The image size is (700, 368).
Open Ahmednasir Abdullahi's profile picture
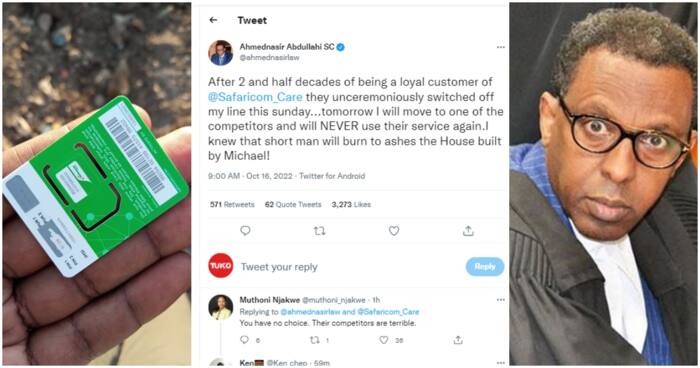point(221,52)
